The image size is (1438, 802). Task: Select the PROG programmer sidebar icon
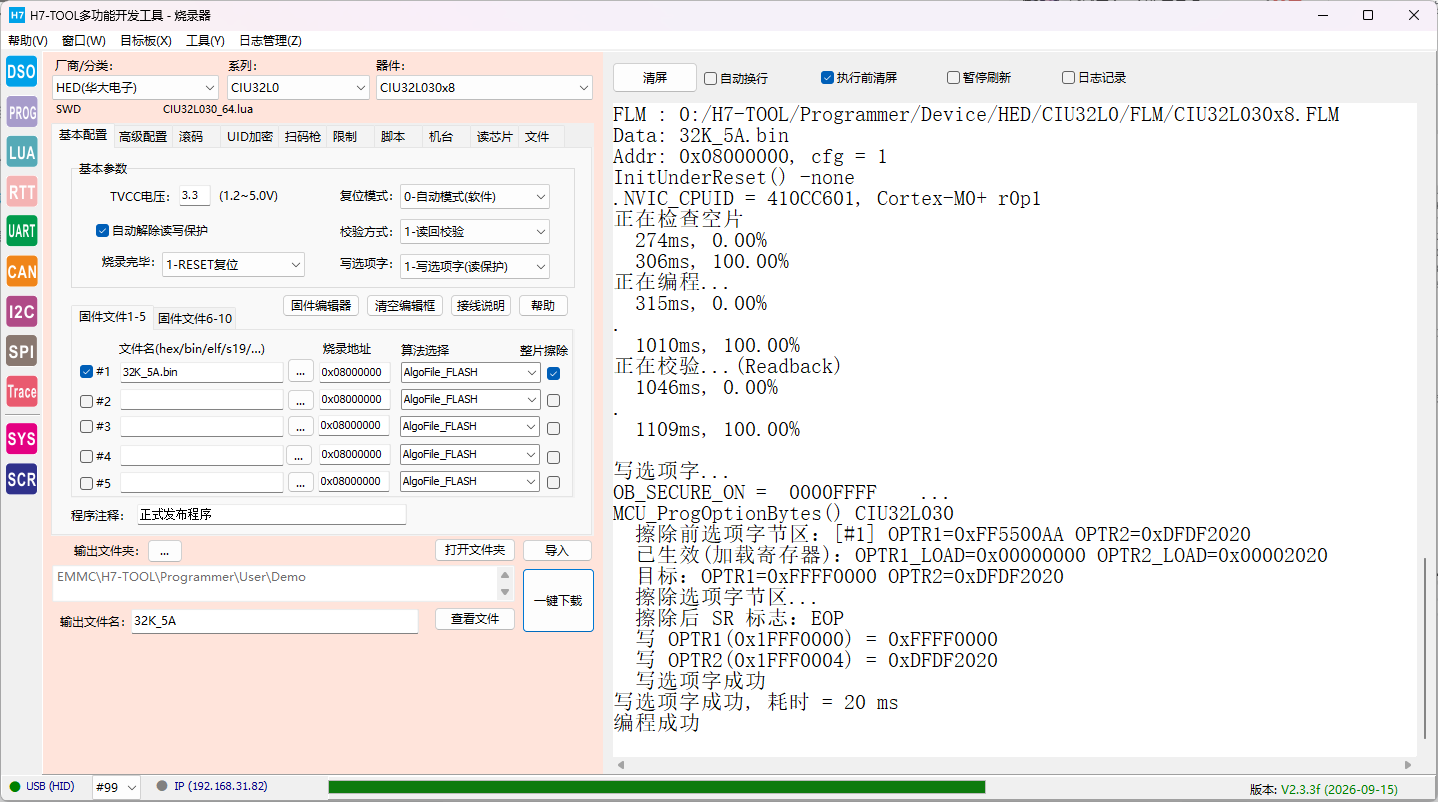tap(22, 113)
